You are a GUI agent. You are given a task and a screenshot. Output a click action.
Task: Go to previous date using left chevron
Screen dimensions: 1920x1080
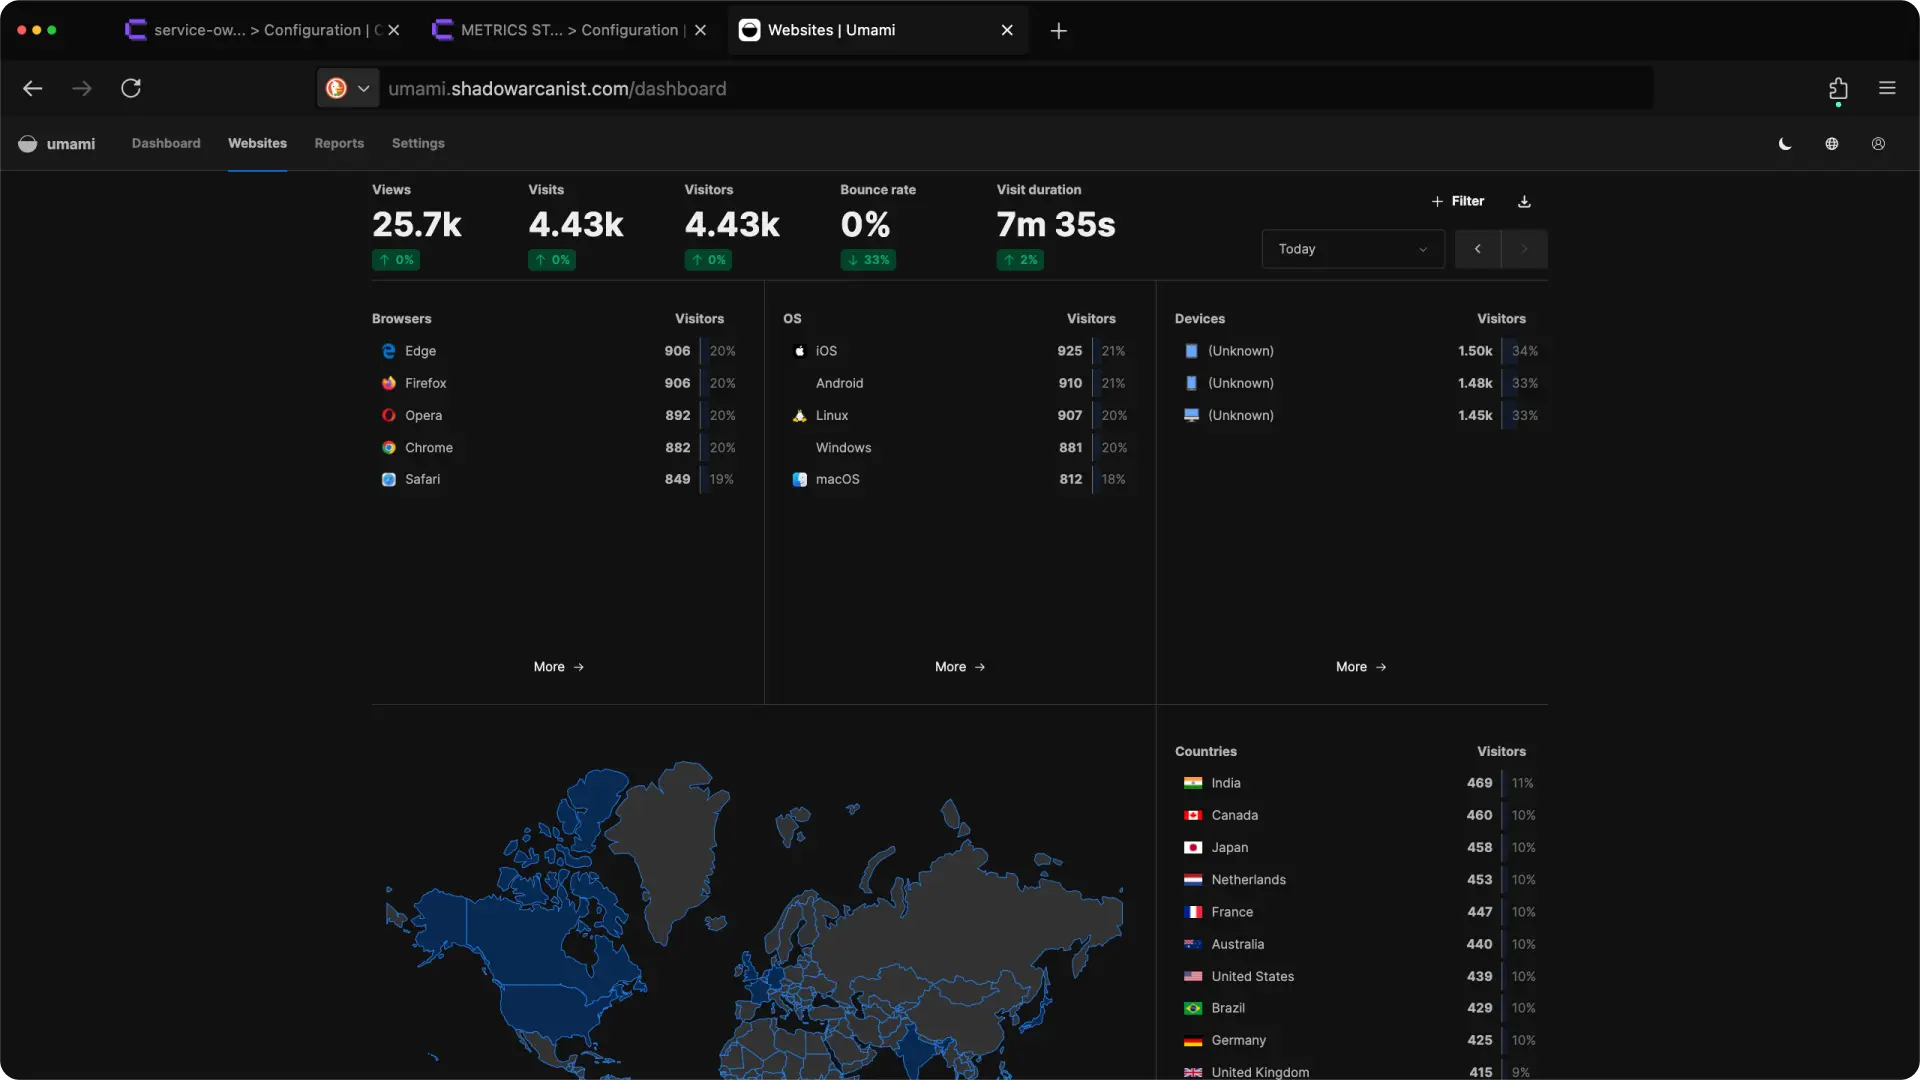1477,249
